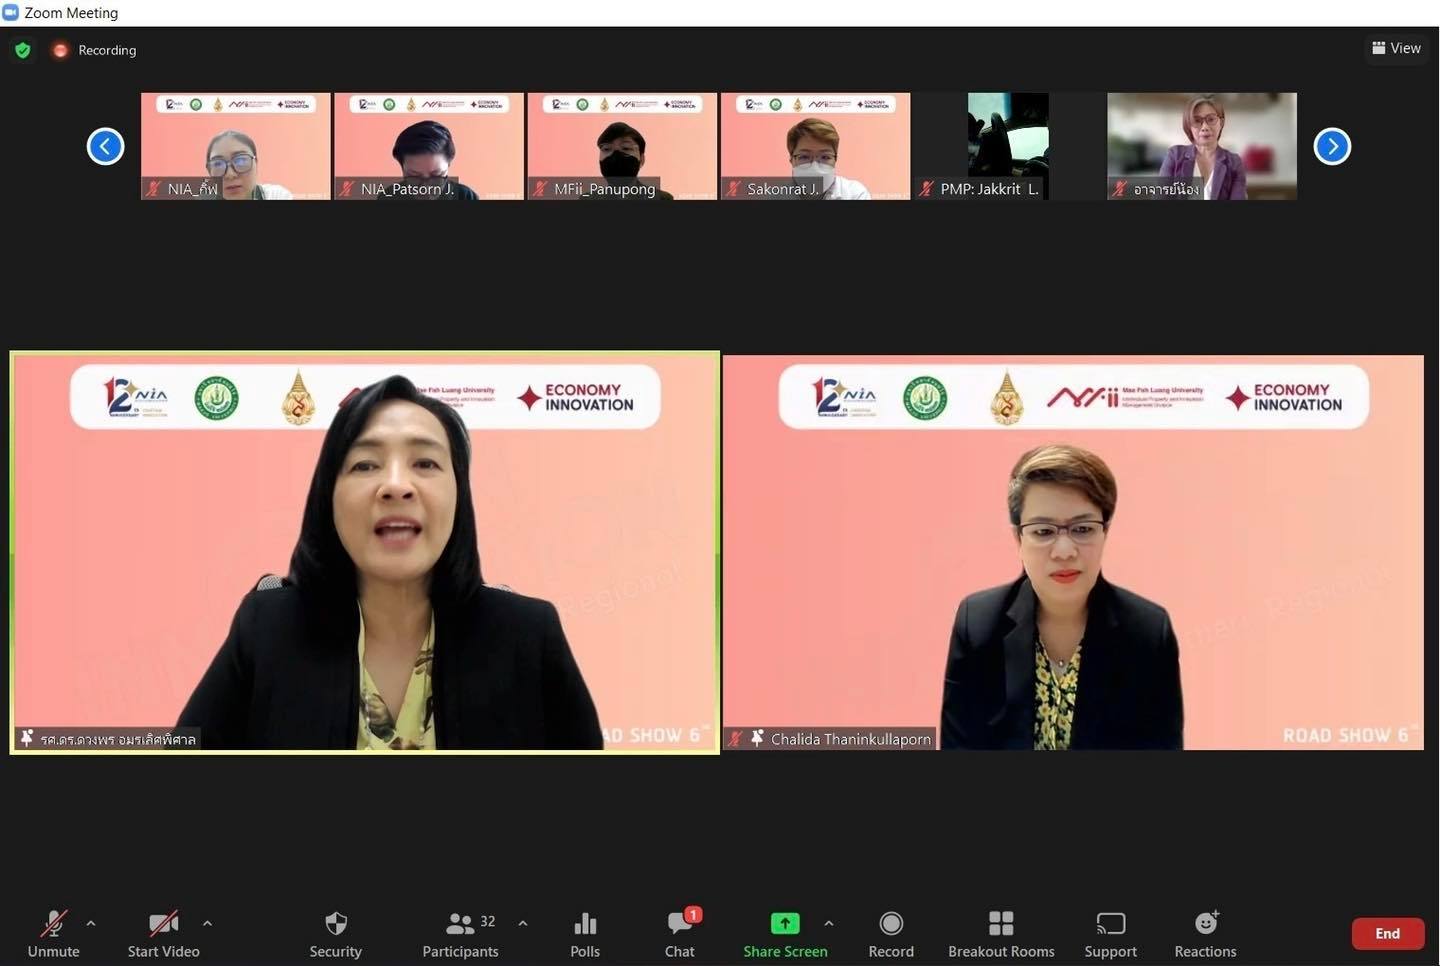
Task: Select the NIA_Patsorn J. video thumbnail
Action: pos(429,146)
